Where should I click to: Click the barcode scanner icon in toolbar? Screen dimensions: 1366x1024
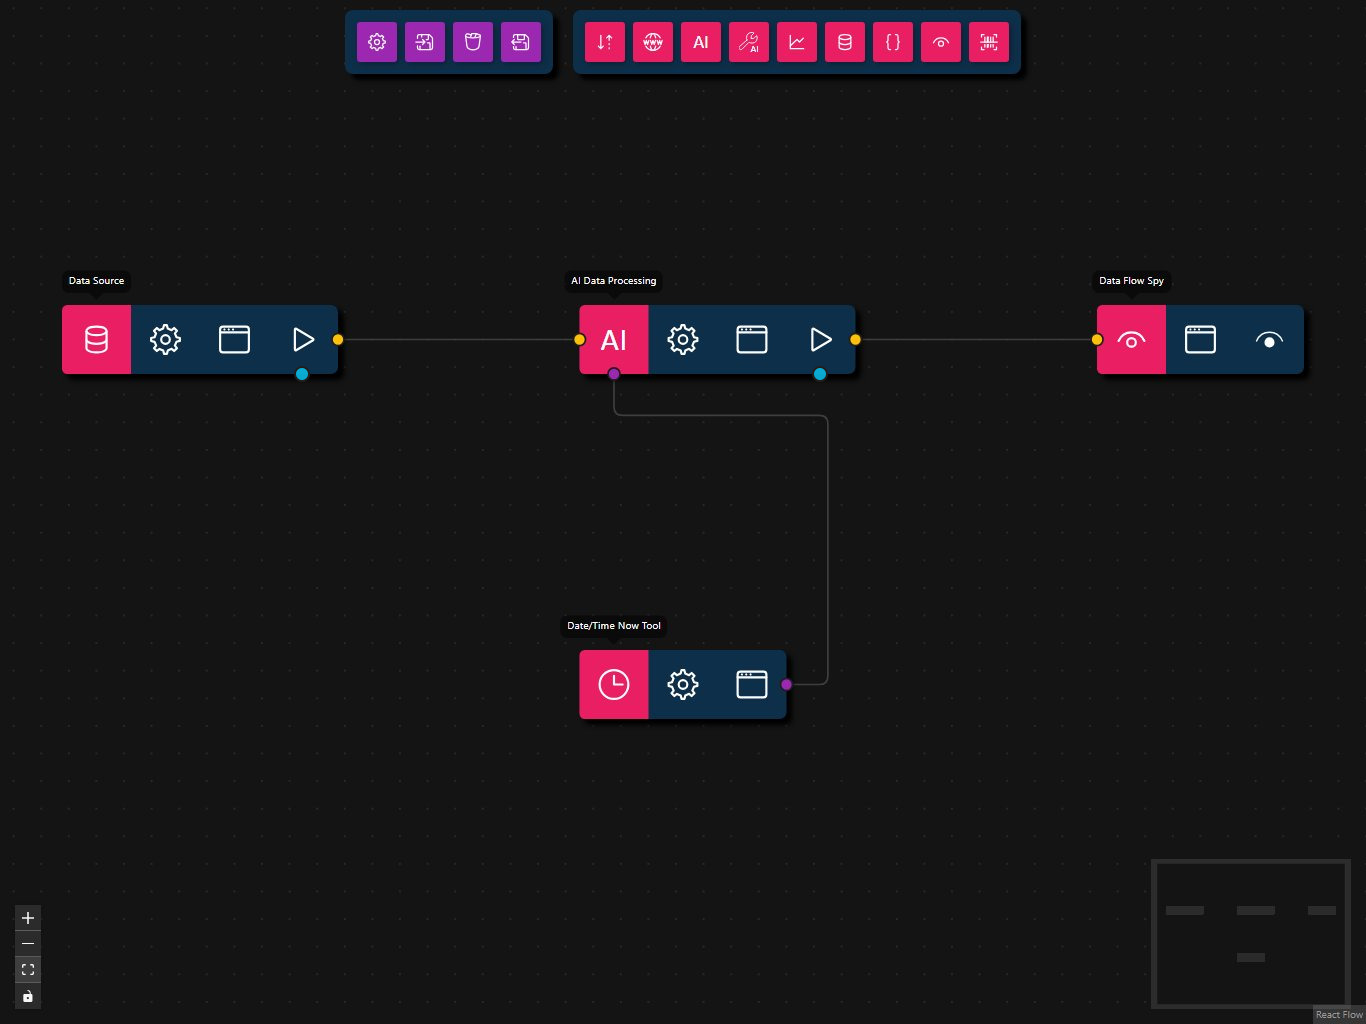click(989, 42)
